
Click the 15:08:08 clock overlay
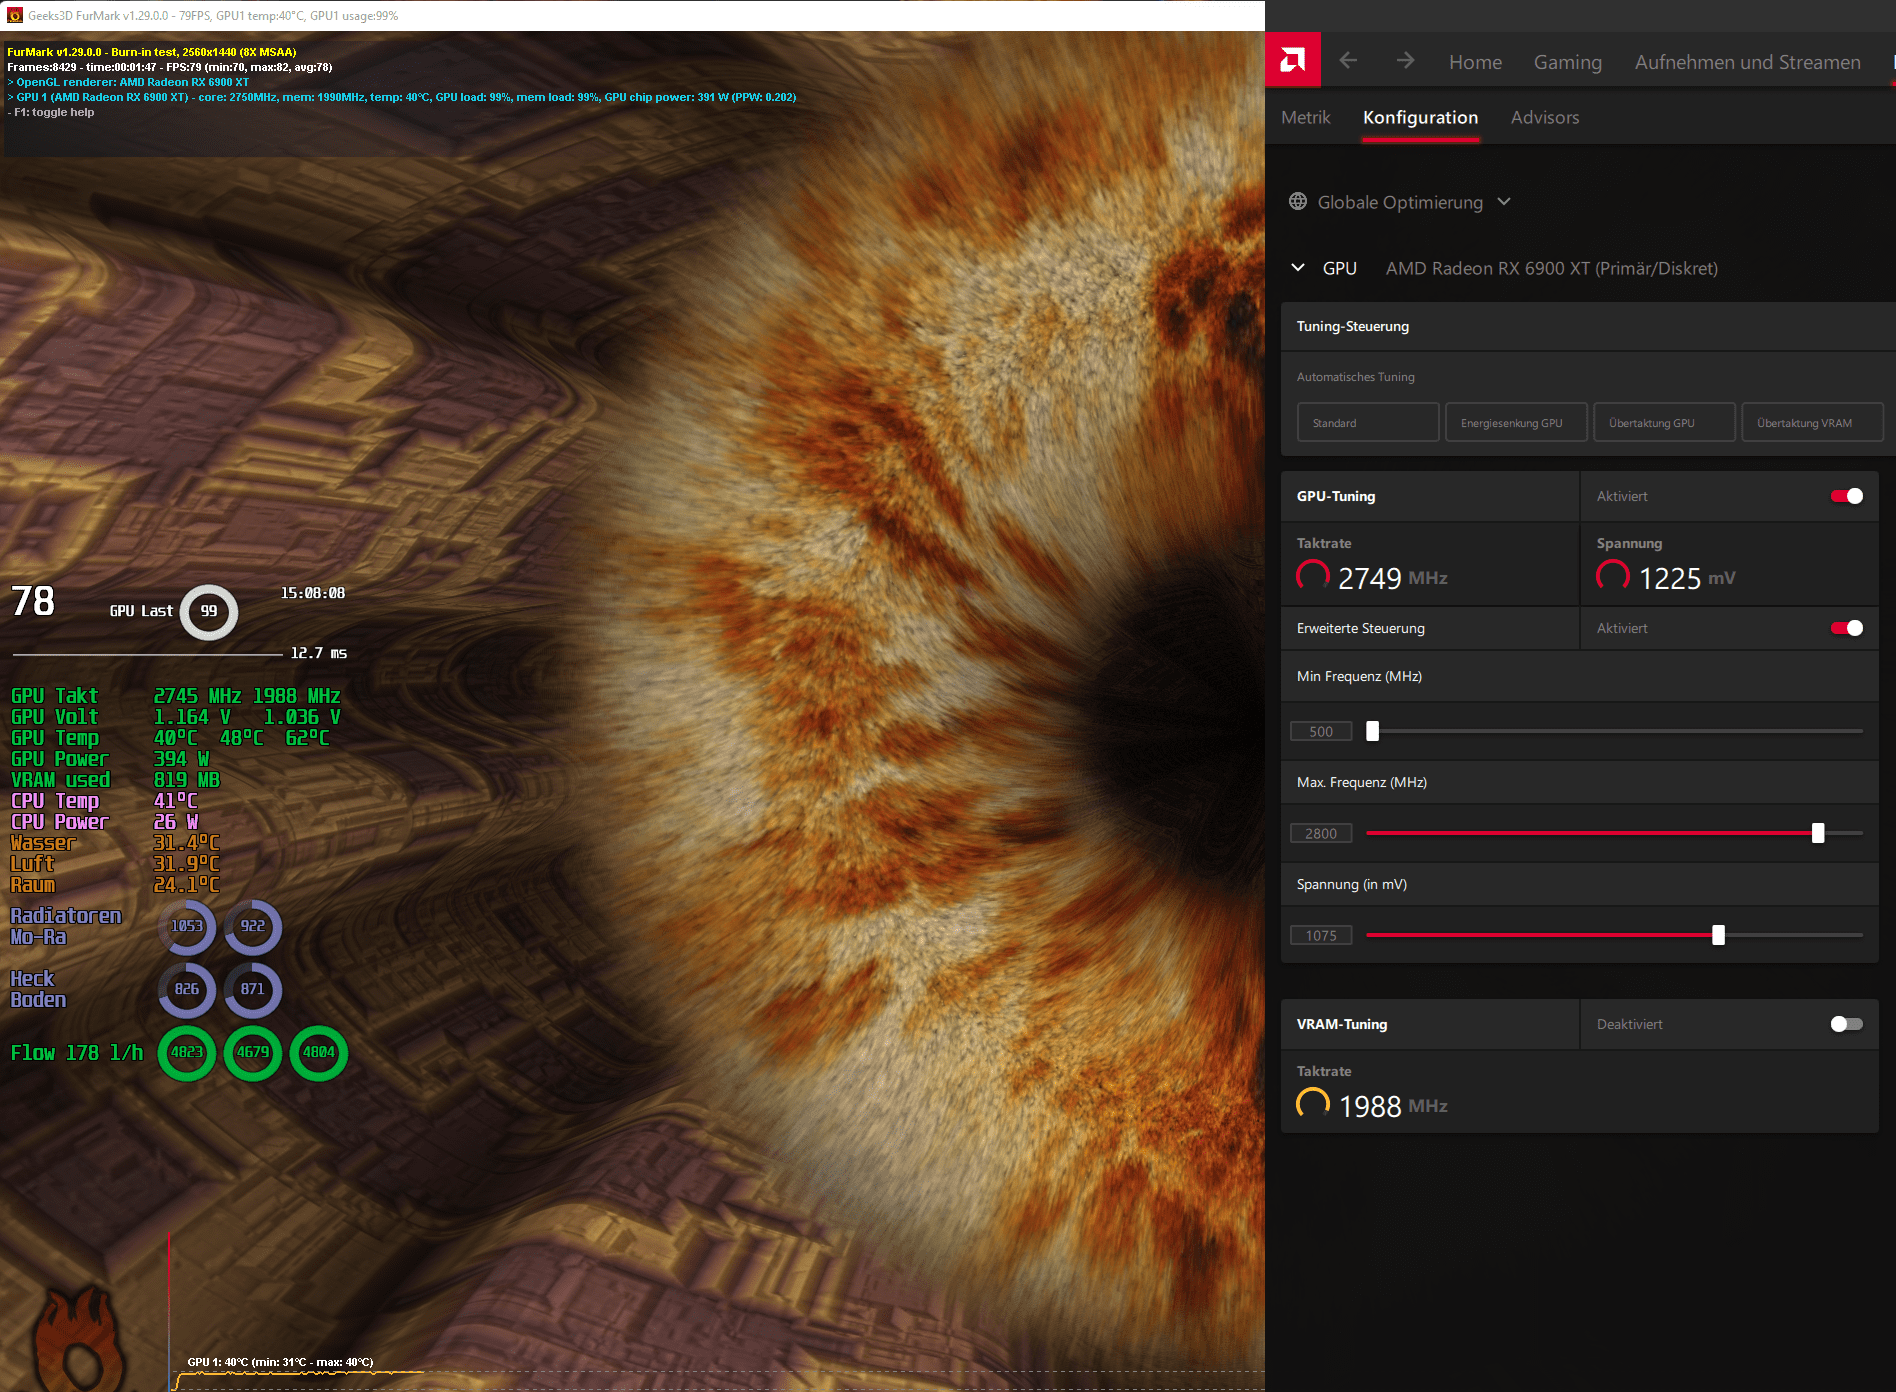click(313, 593)
